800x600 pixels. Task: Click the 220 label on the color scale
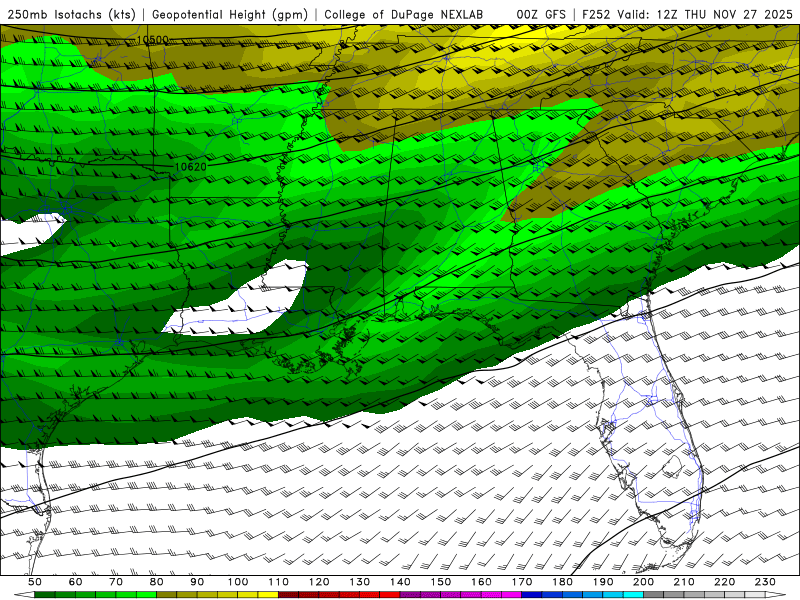pyautogui.click(x=725, y=582)
